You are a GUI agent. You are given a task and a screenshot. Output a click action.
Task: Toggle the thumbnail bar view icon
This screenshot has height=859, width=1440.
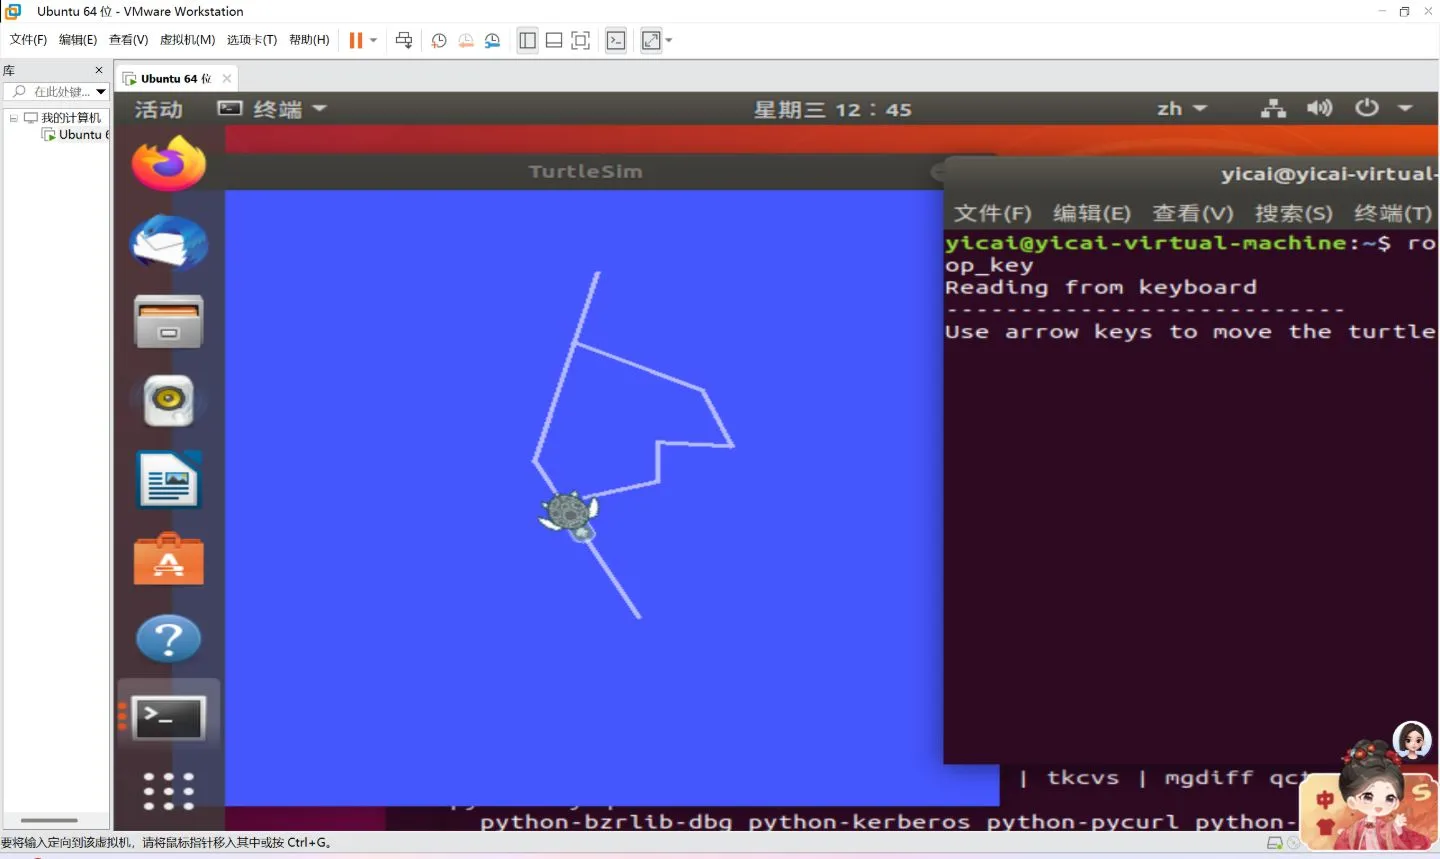coord(554,40)
